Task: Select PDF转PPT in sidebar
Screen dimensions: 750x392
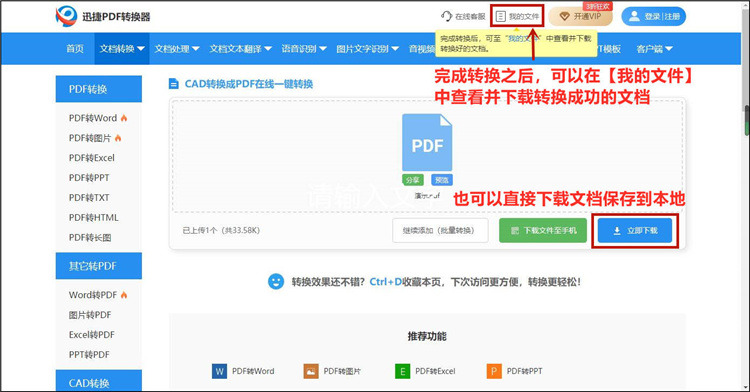Action: 89,178
